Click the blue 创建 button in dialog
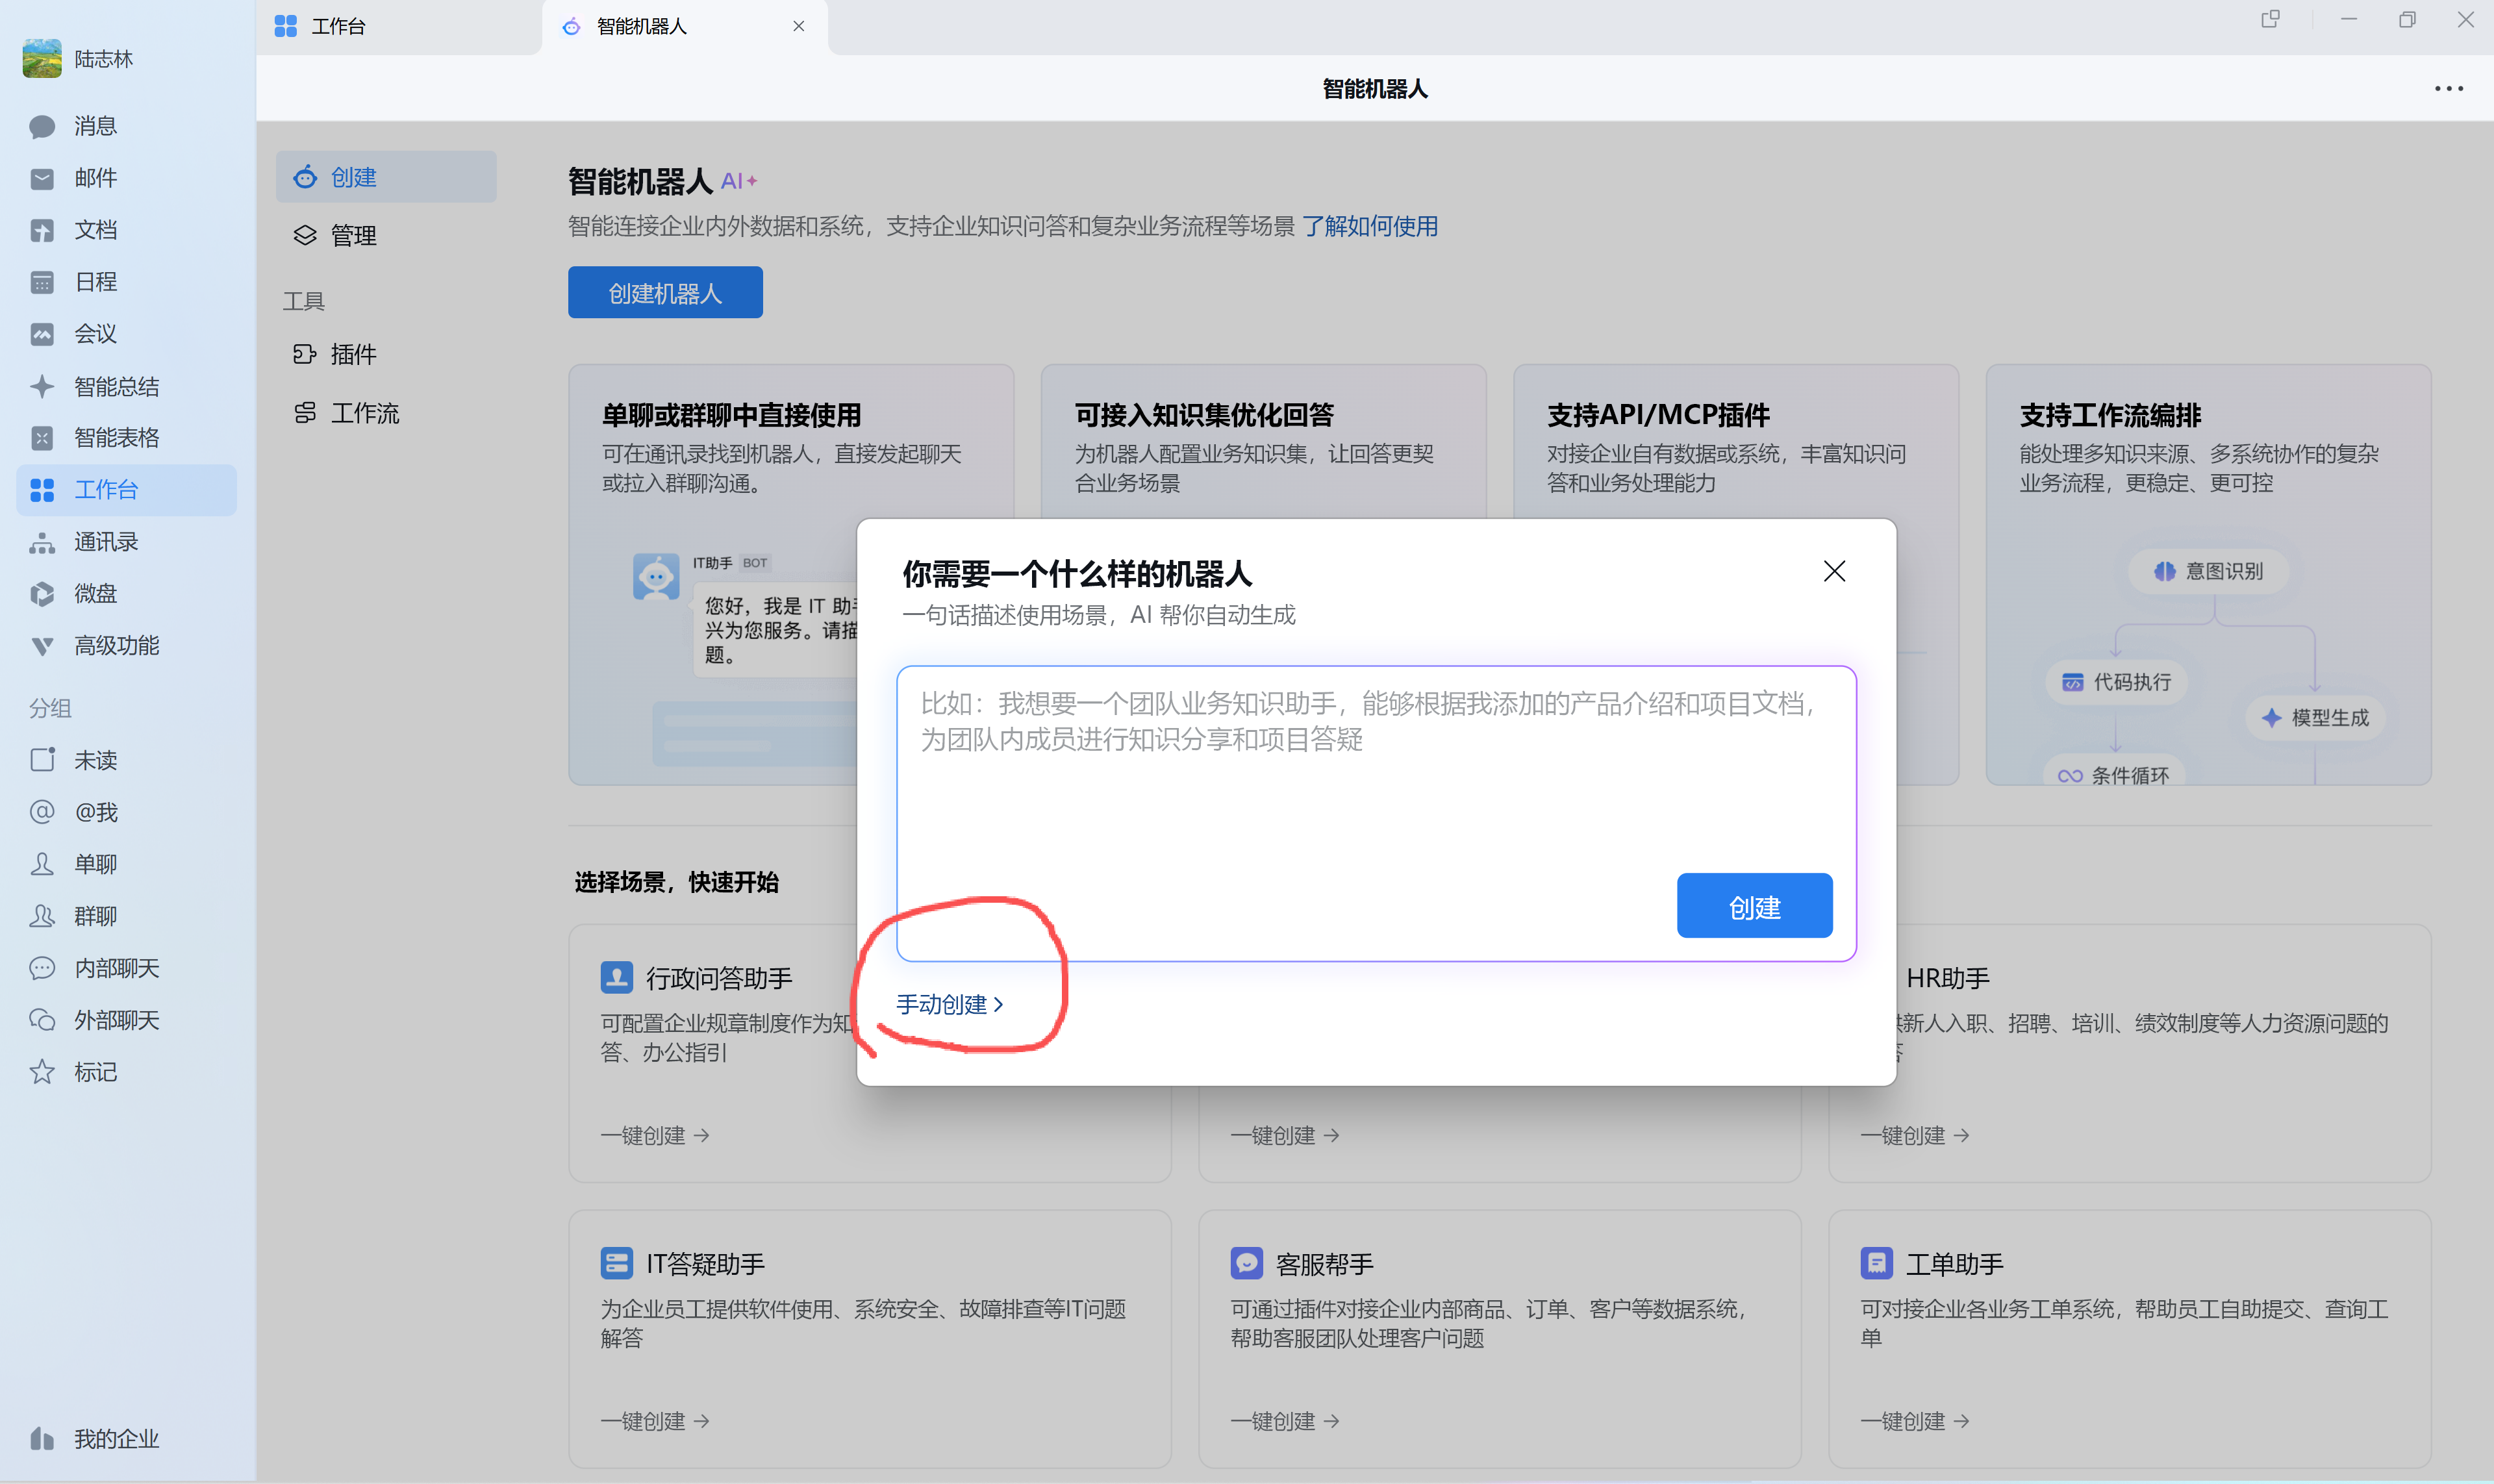 [x=1754, y=906]
